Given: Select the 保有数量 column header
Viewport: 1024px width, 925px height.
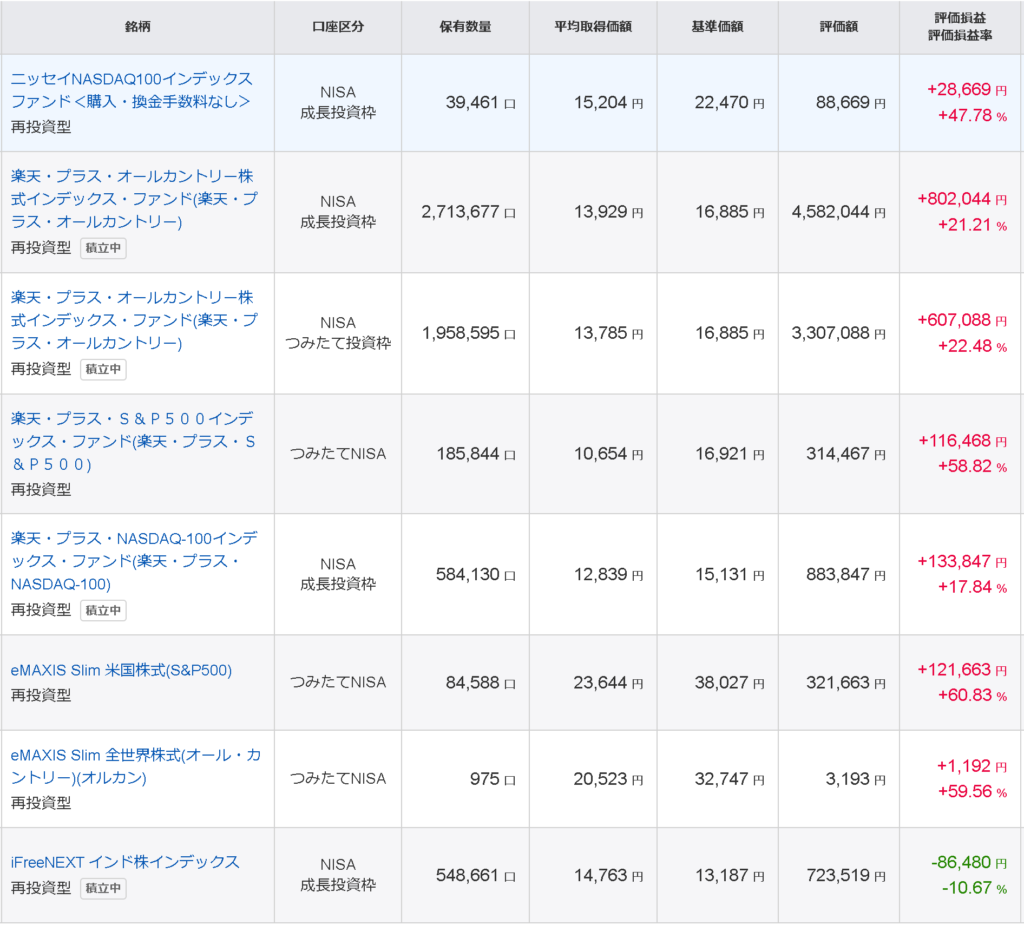Looking at the screenshot, I should pos(465,27).
